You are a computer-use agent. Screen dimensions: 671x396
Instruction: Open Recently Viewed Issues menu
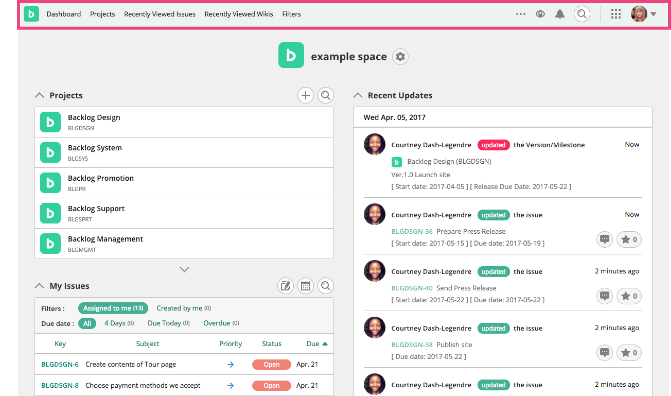click(x=160, y=14)
